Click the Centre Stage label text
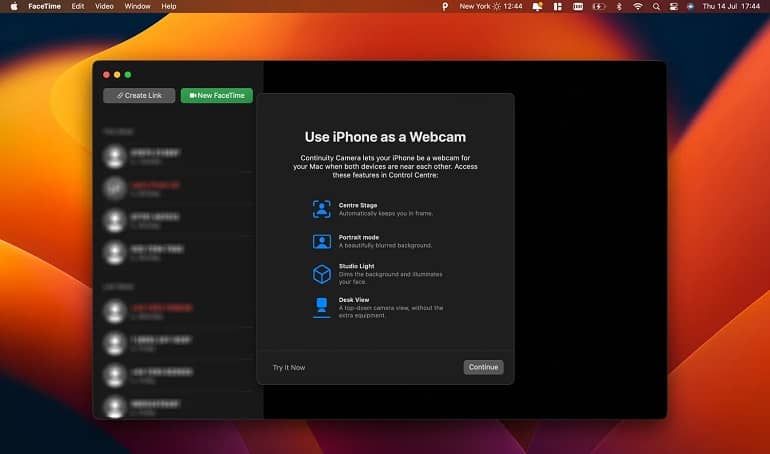 358,205
